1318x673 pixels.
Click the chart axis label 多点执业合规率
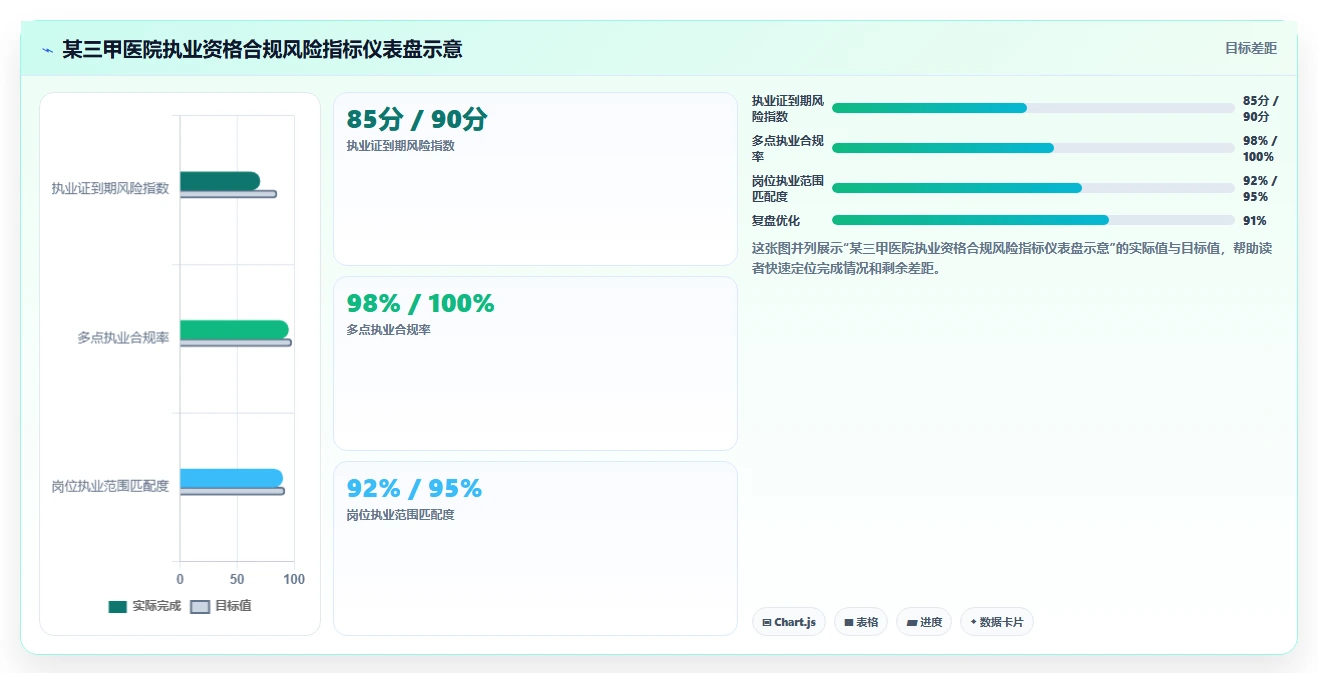click(x=123, y=338)
